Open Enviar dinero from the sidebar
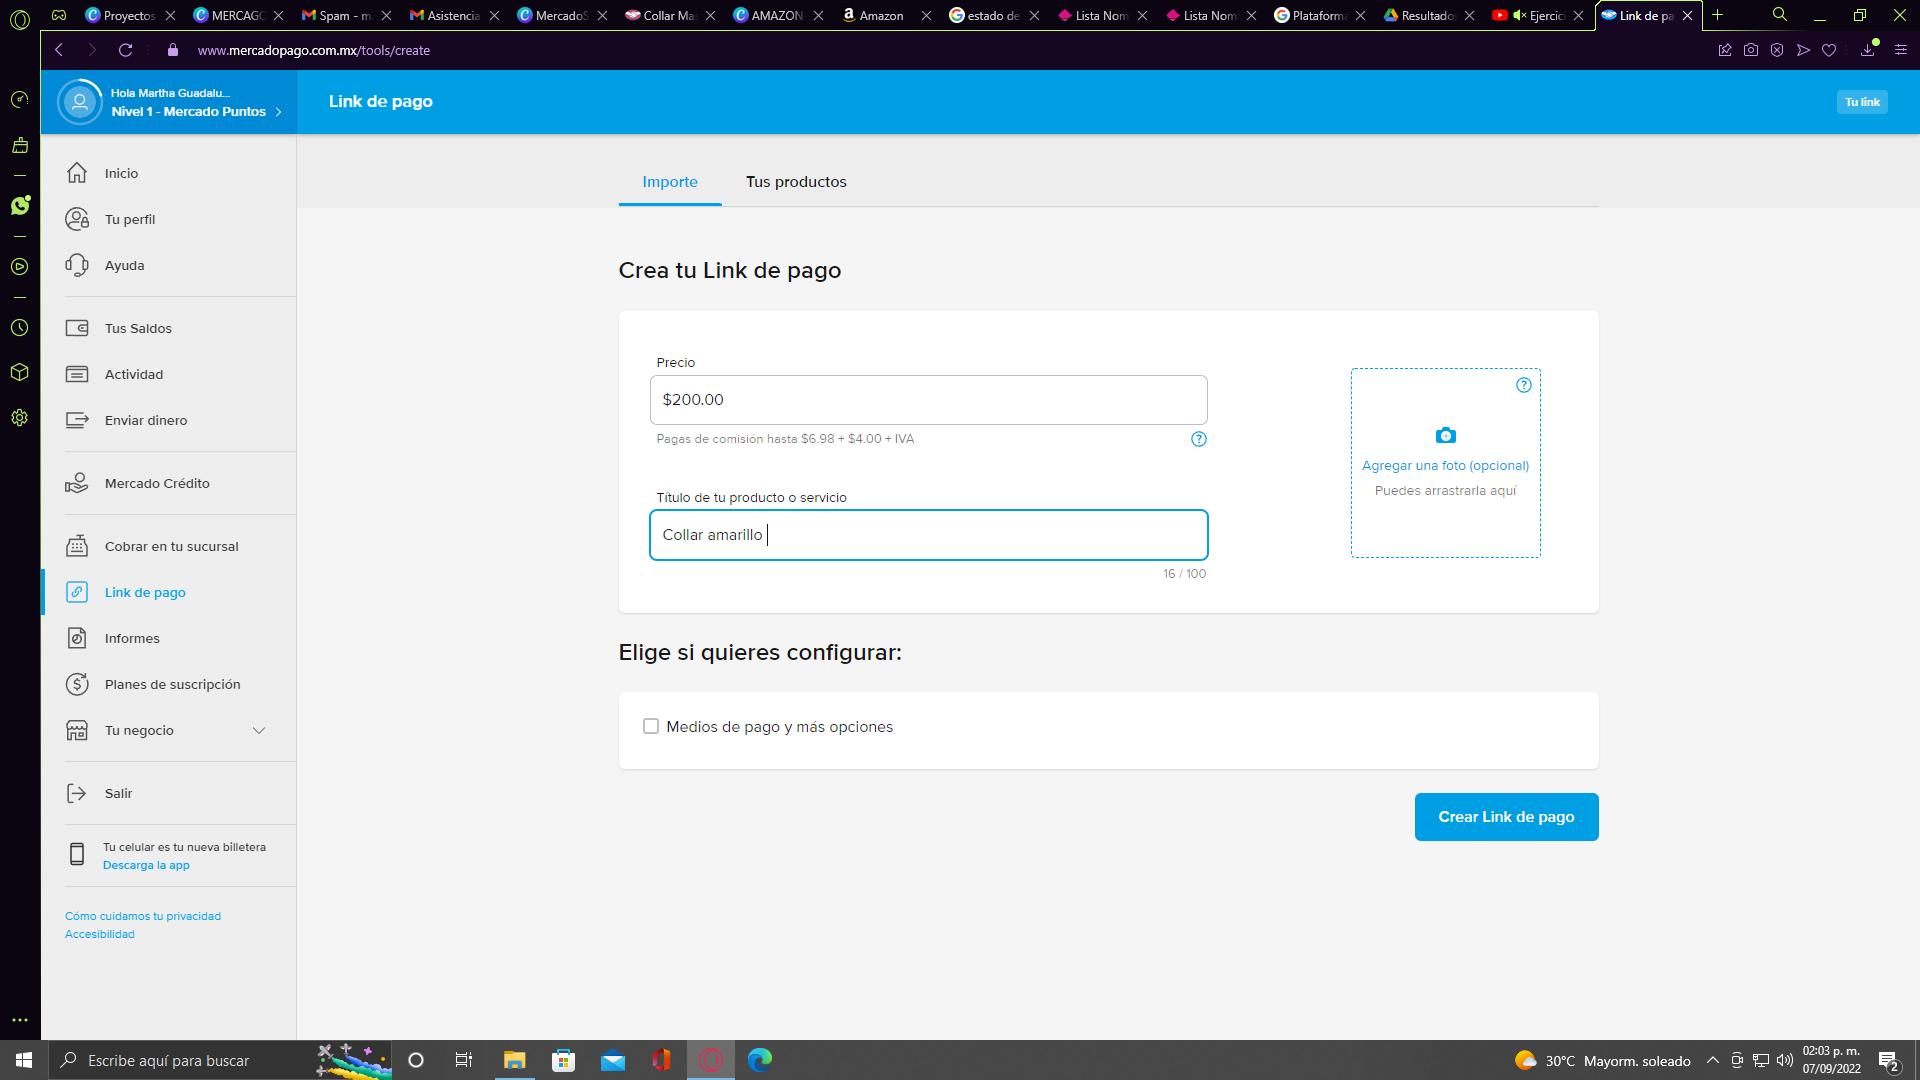The height and width of the screenshot is (1080, 1920). pyautogui.click(x=146, y=420)
